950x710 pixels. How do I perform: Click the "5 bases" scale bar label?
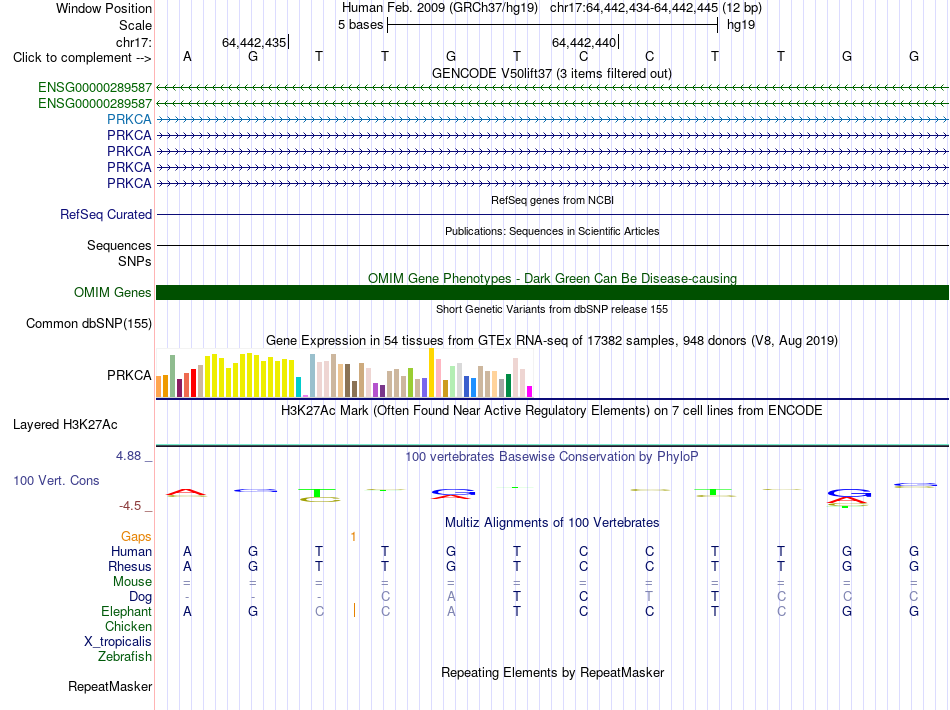360,25
